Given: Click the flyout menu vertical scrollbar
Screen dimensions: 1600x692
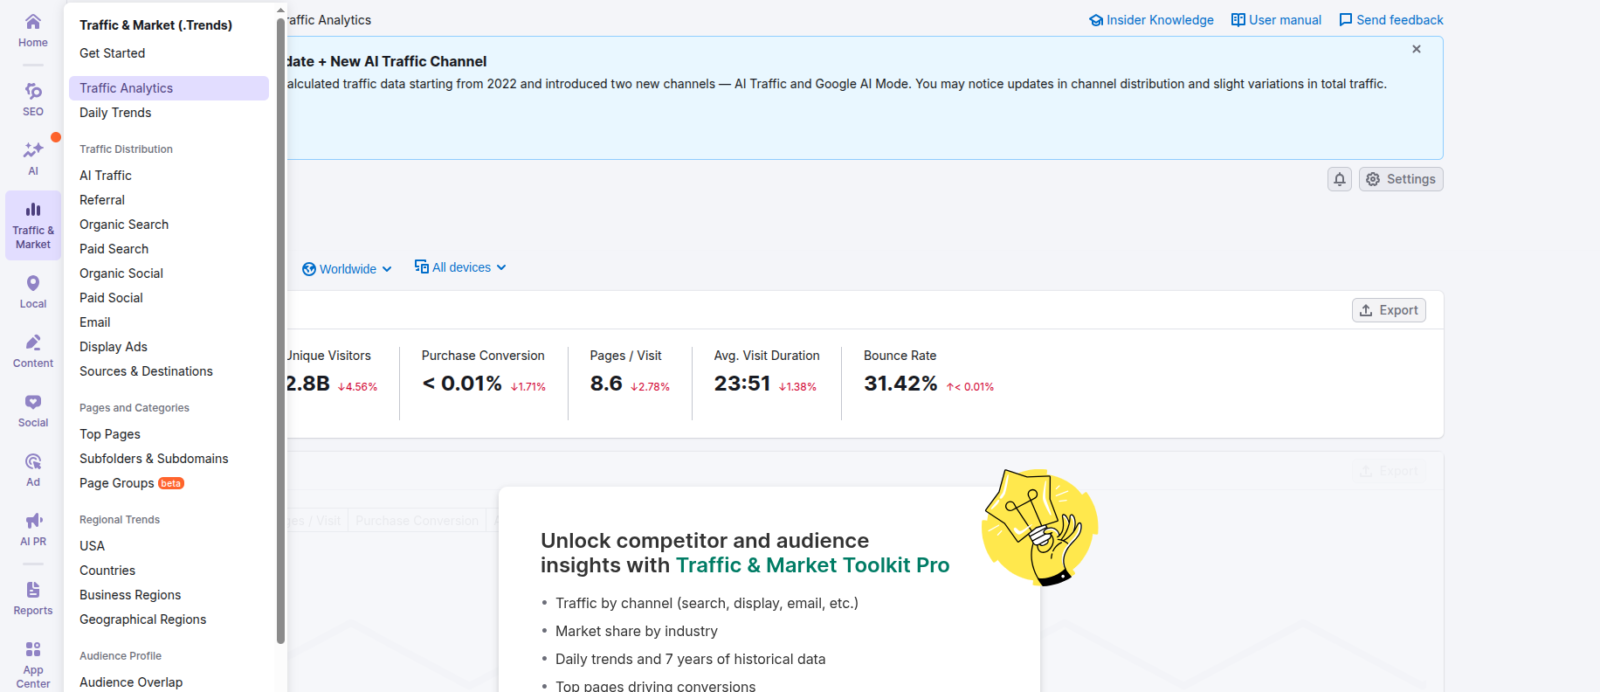Looking at the screenshot, I should click(x=281, y=330).
